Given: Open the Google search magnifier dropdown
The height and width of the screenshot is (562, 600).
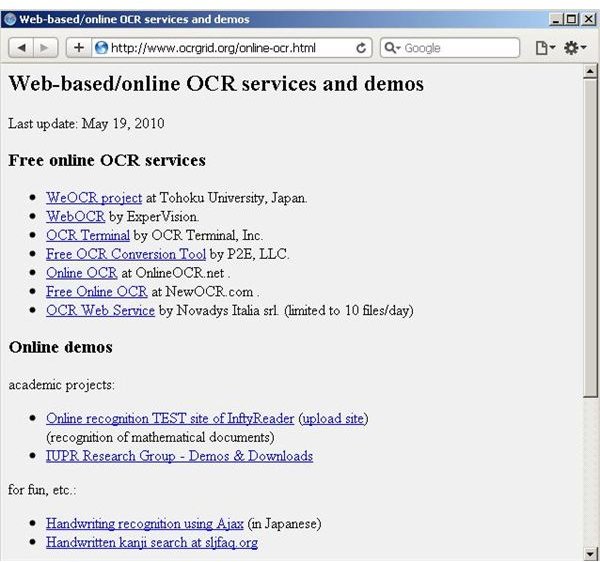Looking at the screenshot, I should coord(392,48).
